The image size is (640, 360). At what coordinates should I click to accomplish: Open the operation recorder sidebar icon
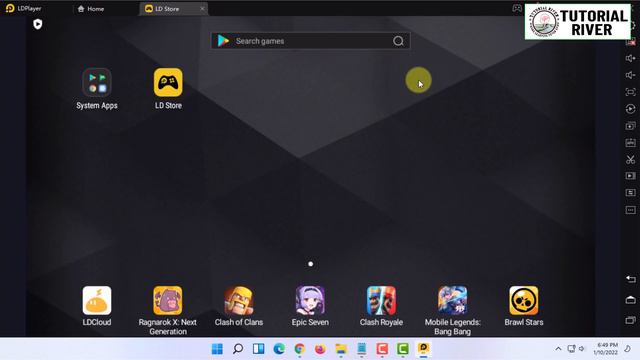631,109
